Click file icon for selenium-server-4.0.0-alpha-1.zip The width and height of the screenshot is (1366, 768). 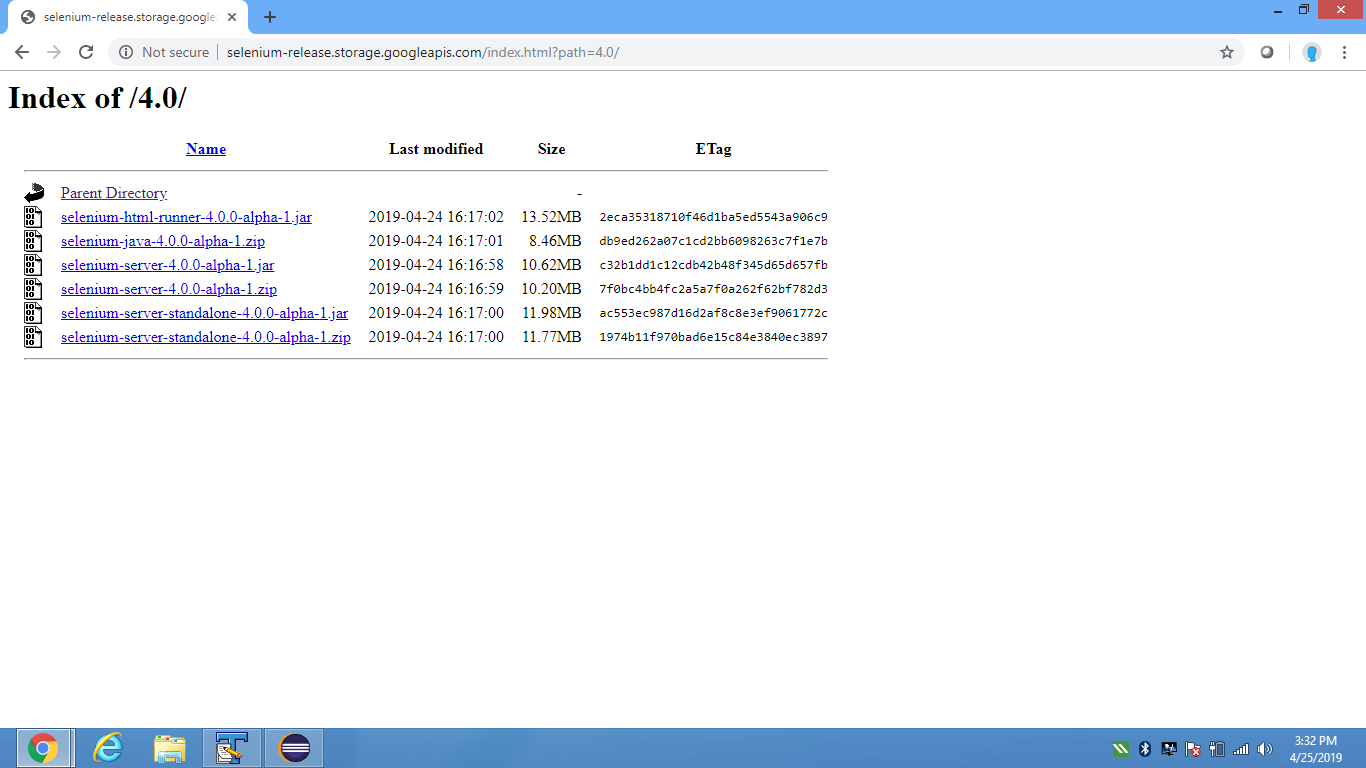pyautogui.click(x=34, y=289)
